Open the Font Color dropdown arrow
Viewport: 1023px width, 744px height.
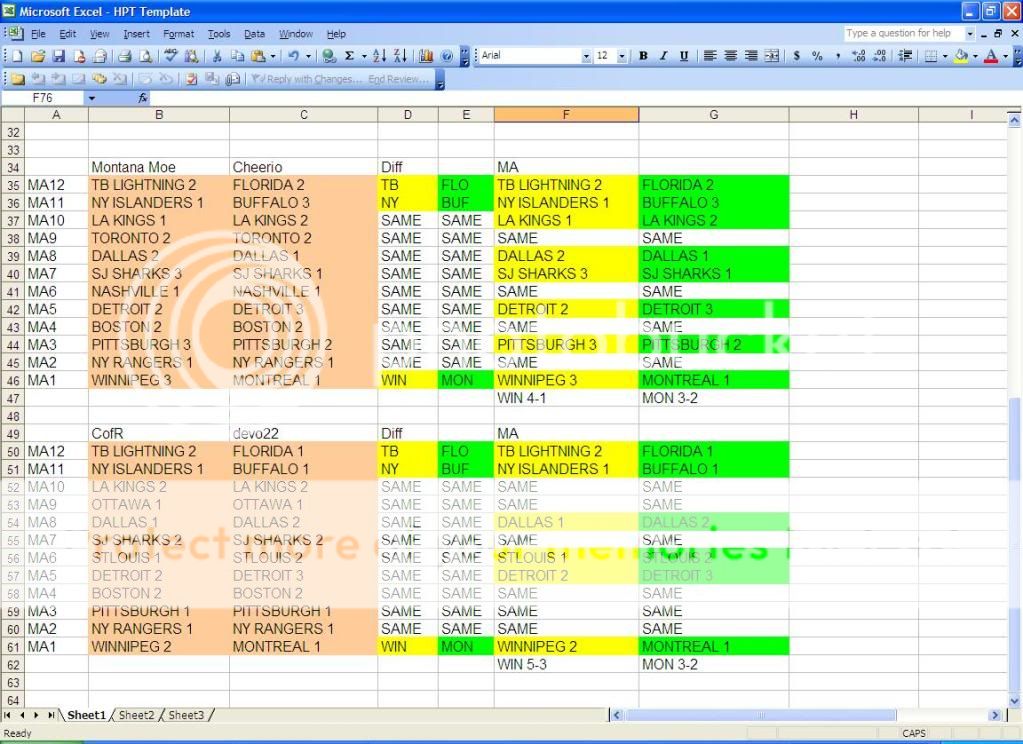pos(1005,56)
